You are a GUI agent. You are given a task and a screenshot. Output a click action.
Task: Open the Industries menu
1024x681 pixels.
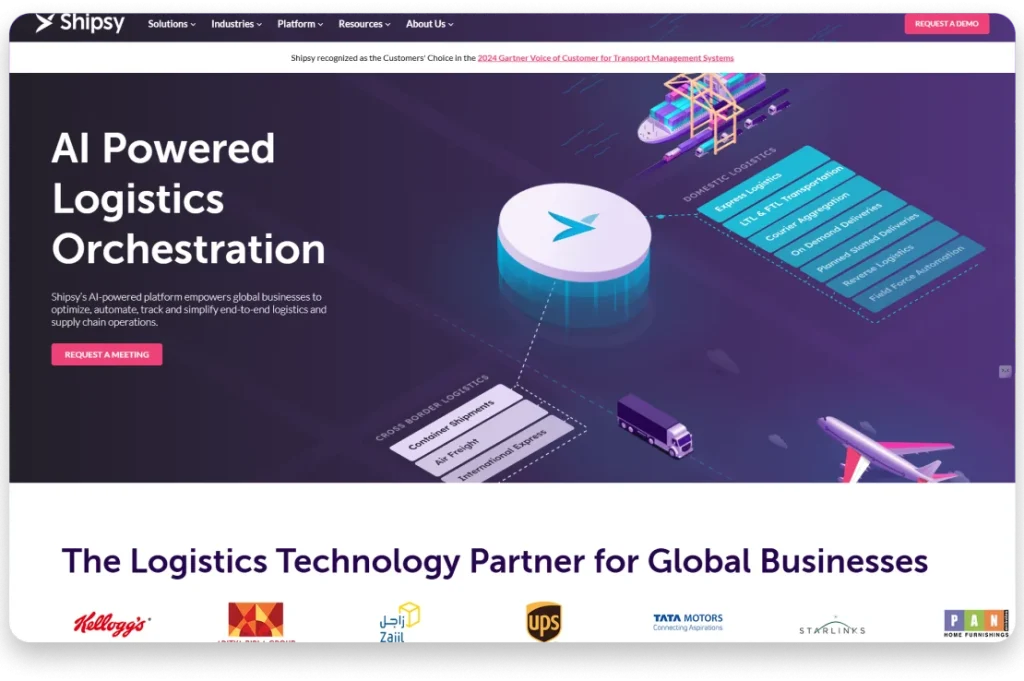point(236,24)
